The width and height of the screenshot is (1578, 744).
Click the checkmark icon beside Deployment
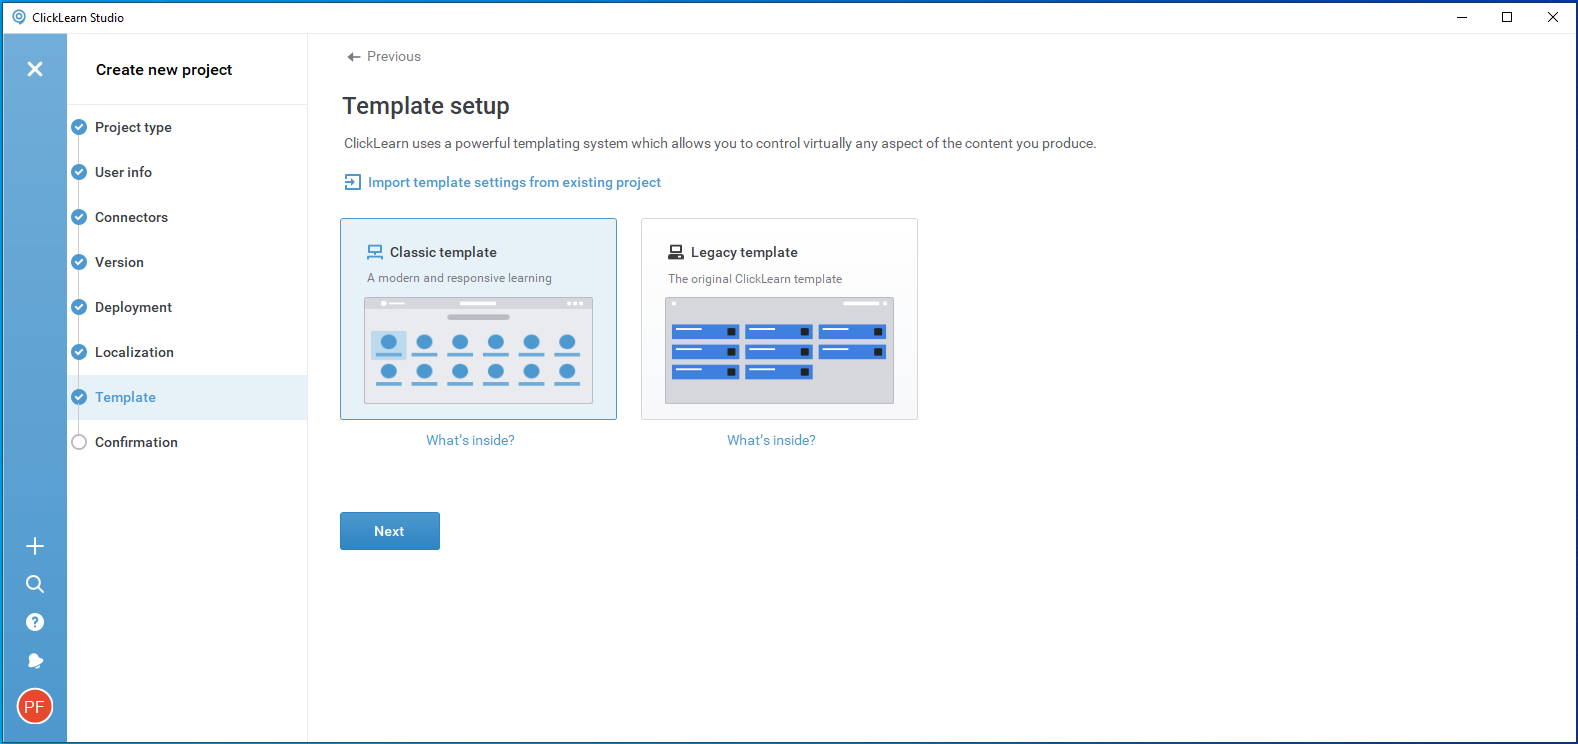click(79, 307)
